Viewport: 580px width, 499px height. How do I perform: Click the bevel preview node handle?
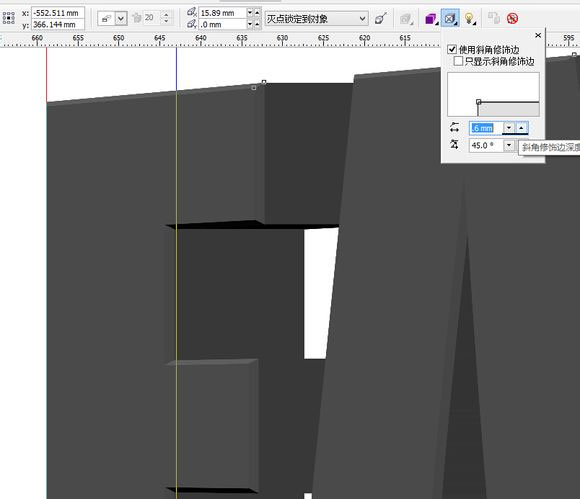(x=479, y=102)
